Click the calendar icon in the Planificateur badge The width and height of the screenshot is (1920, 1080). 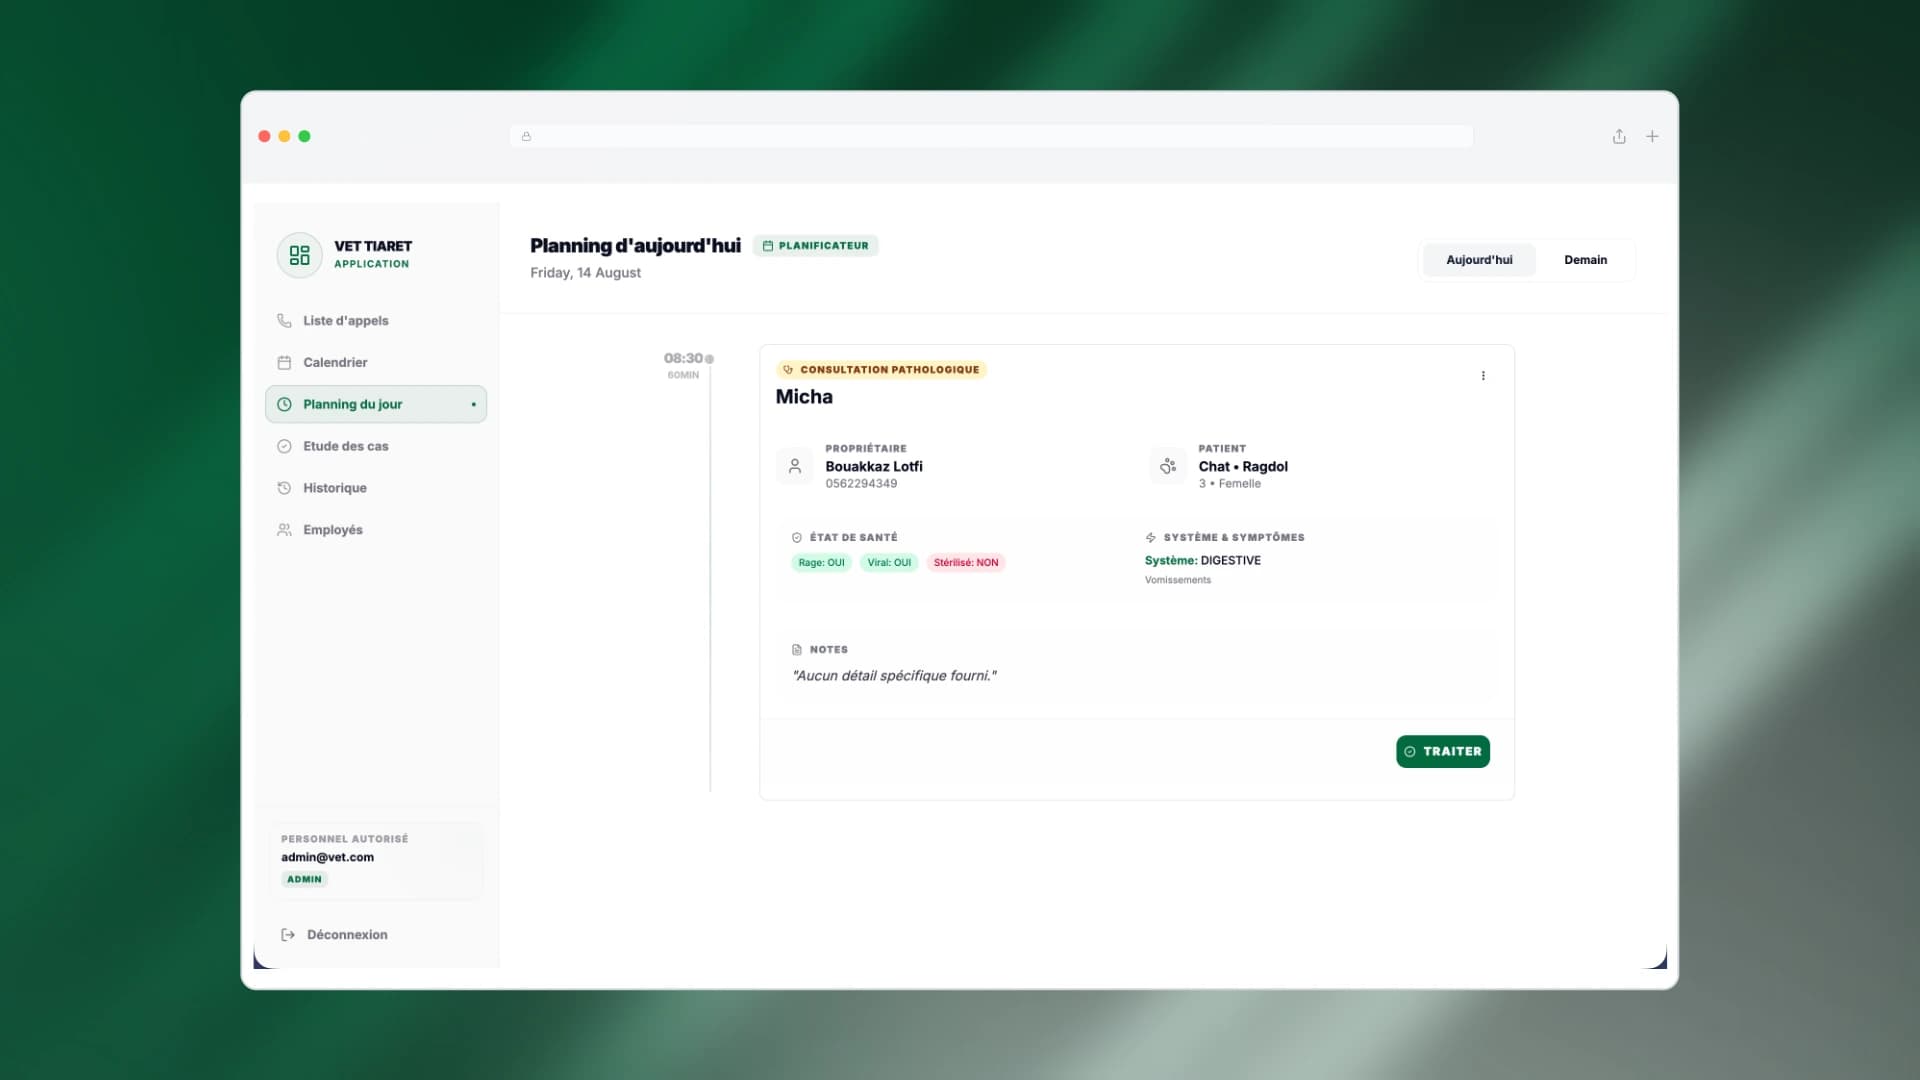pyautogui.click(x=768, y=246)
